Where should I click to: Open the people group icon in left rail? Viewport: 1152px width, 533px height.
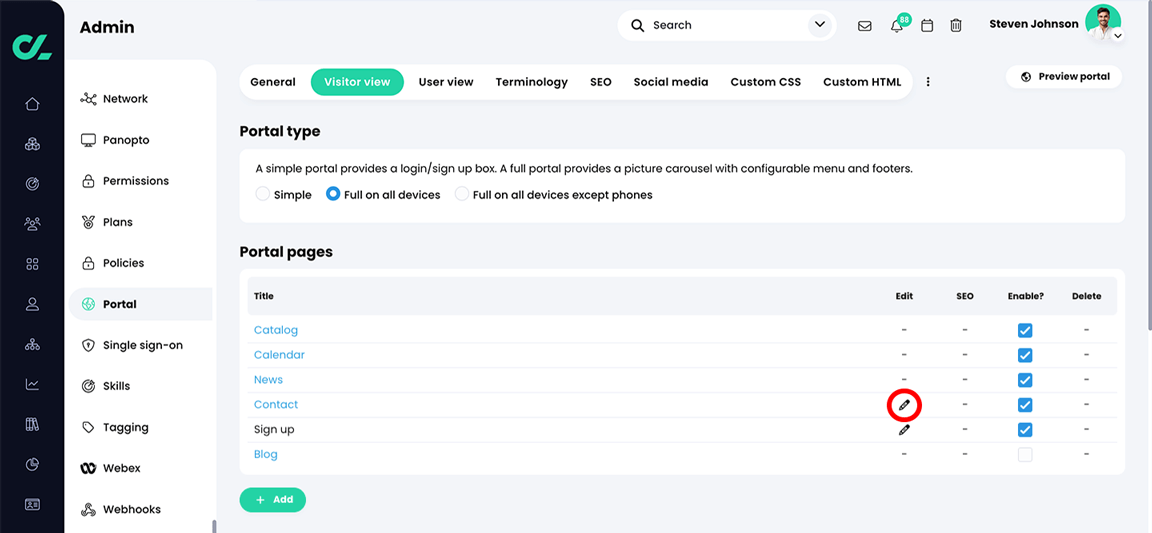coord(32,224)
